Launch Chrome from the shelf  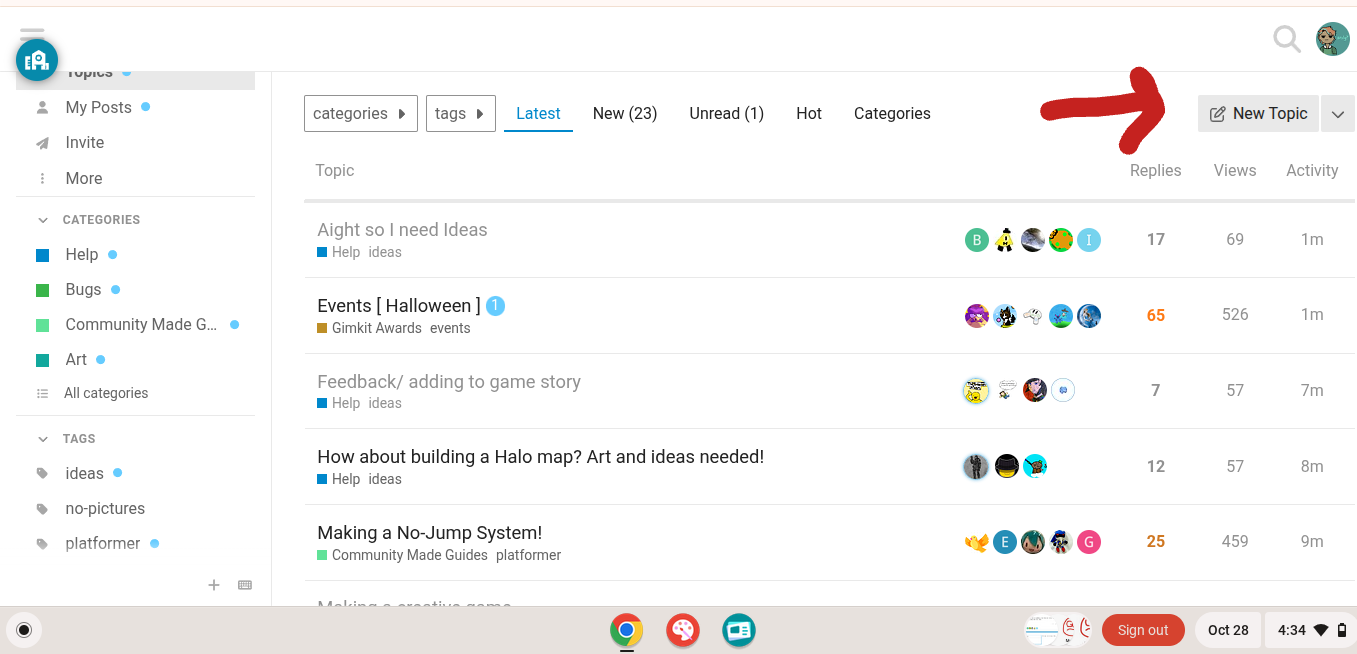point(627,630)
